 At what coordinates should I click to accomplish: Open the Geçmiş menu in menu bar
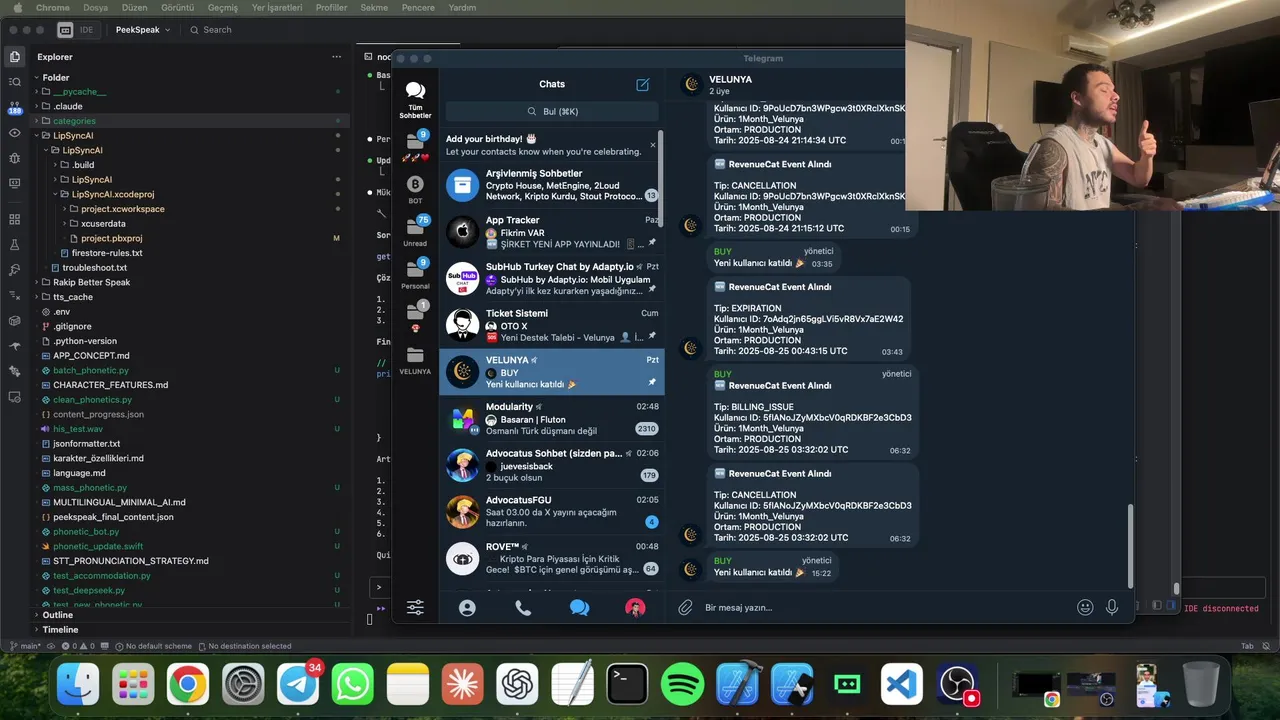[x=223, y=8]
